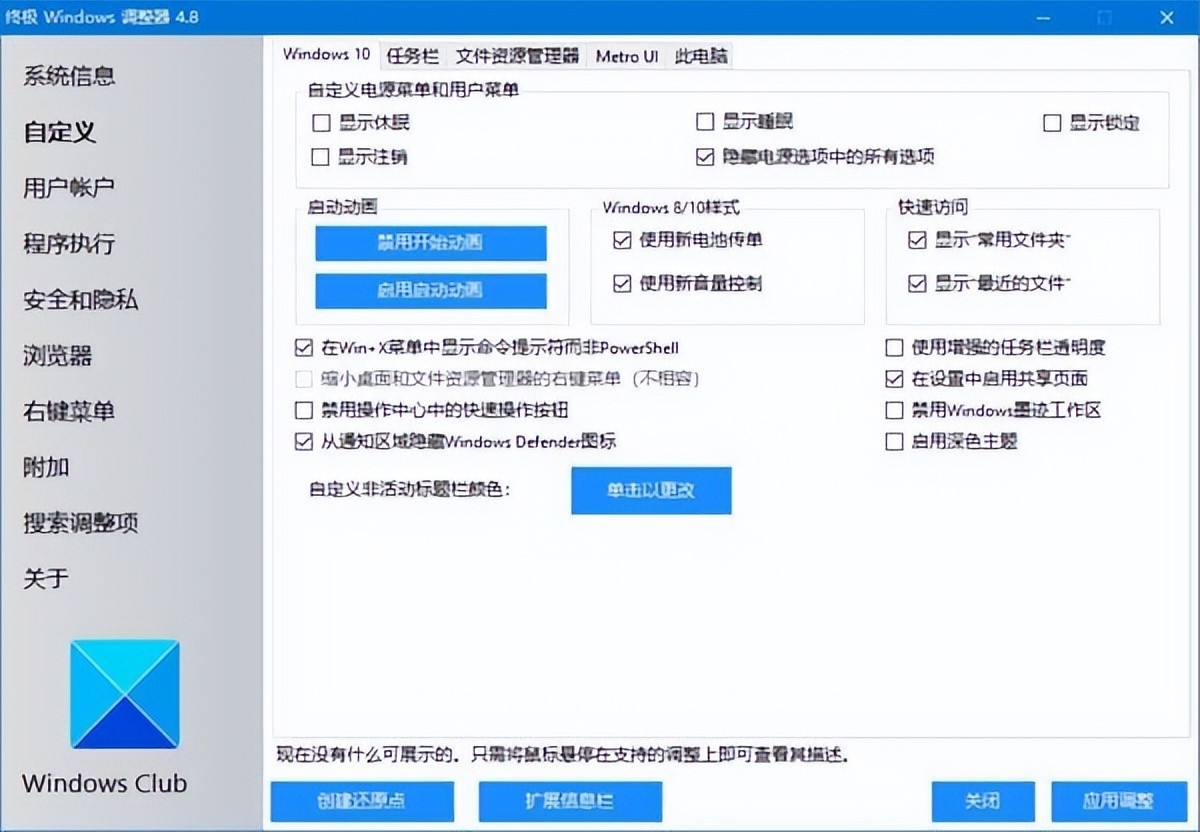The image size is (1200, 832).
Task: Select 附加 in the sidebar
Action: coord(46,467)
